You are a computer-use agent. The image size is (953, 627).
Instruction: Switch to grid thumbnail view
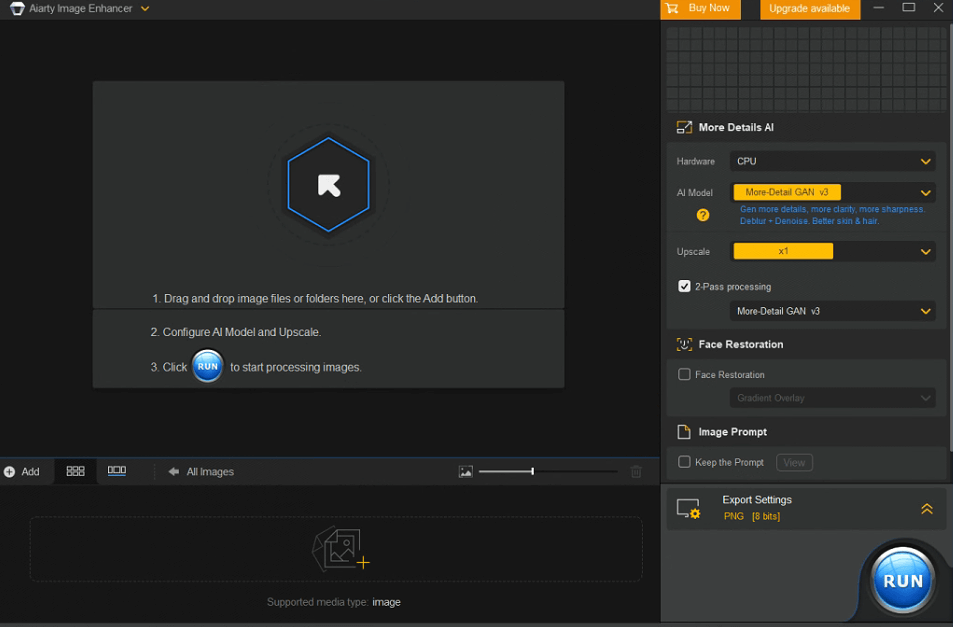point(75,471)
